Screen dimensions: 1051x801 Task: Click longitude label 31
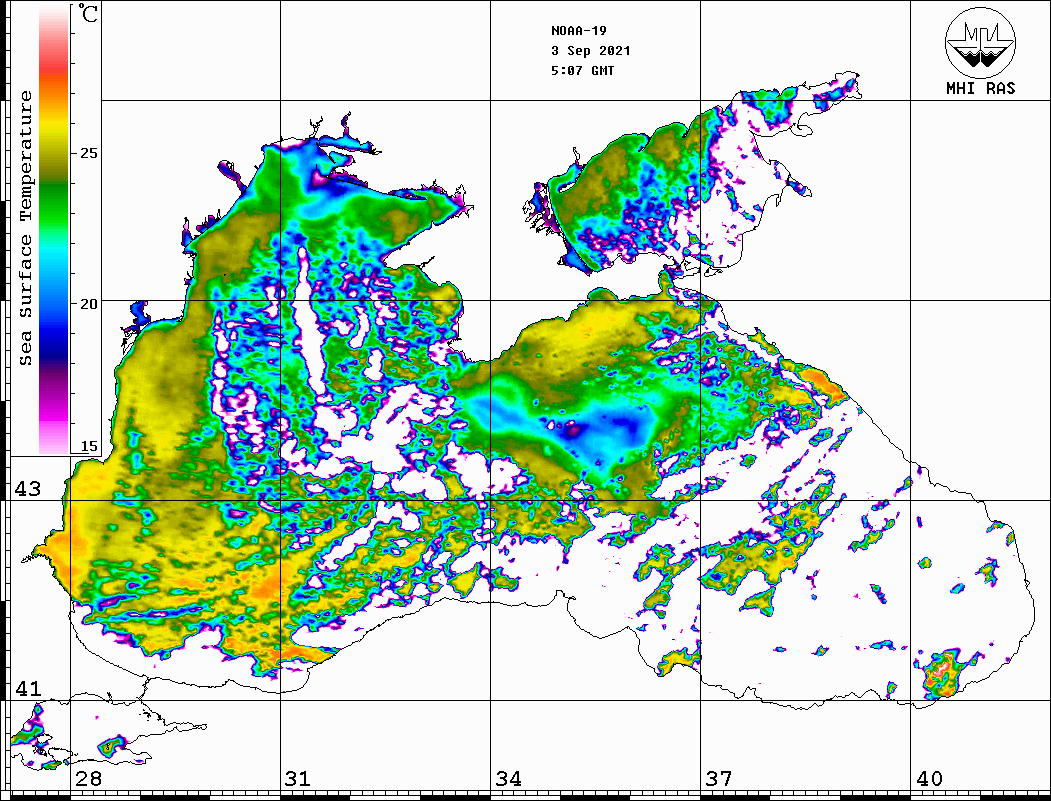click(x=298, y=779)
